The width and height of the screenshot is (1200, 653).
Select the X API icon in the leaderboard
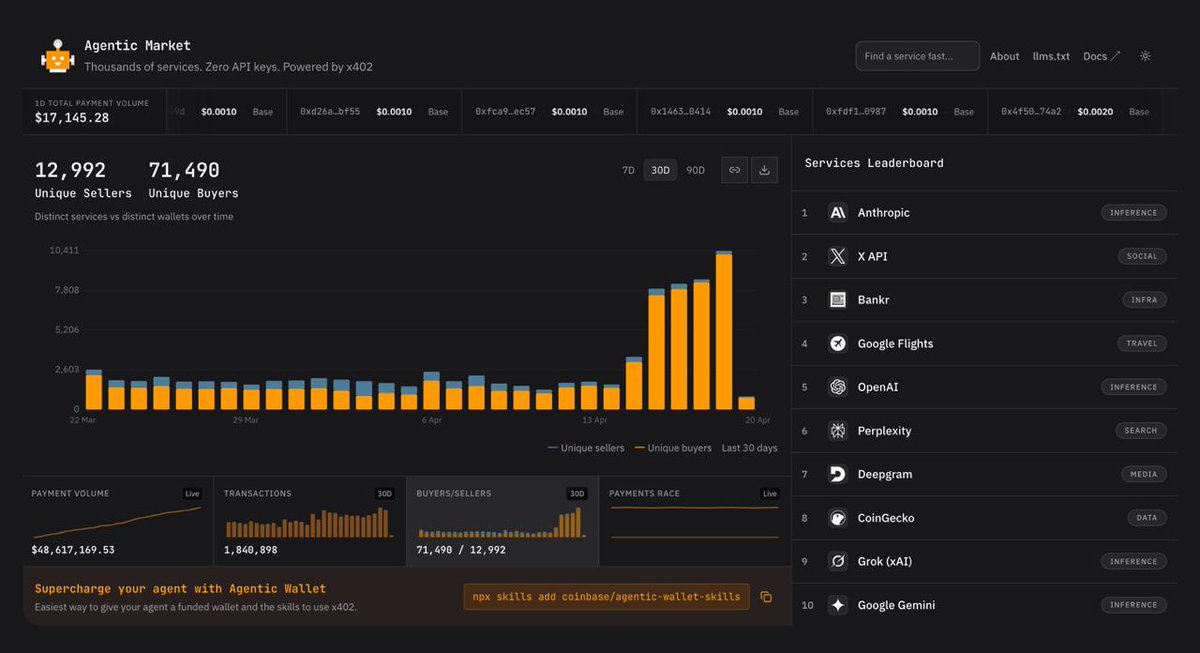click(x=837, y=256)
